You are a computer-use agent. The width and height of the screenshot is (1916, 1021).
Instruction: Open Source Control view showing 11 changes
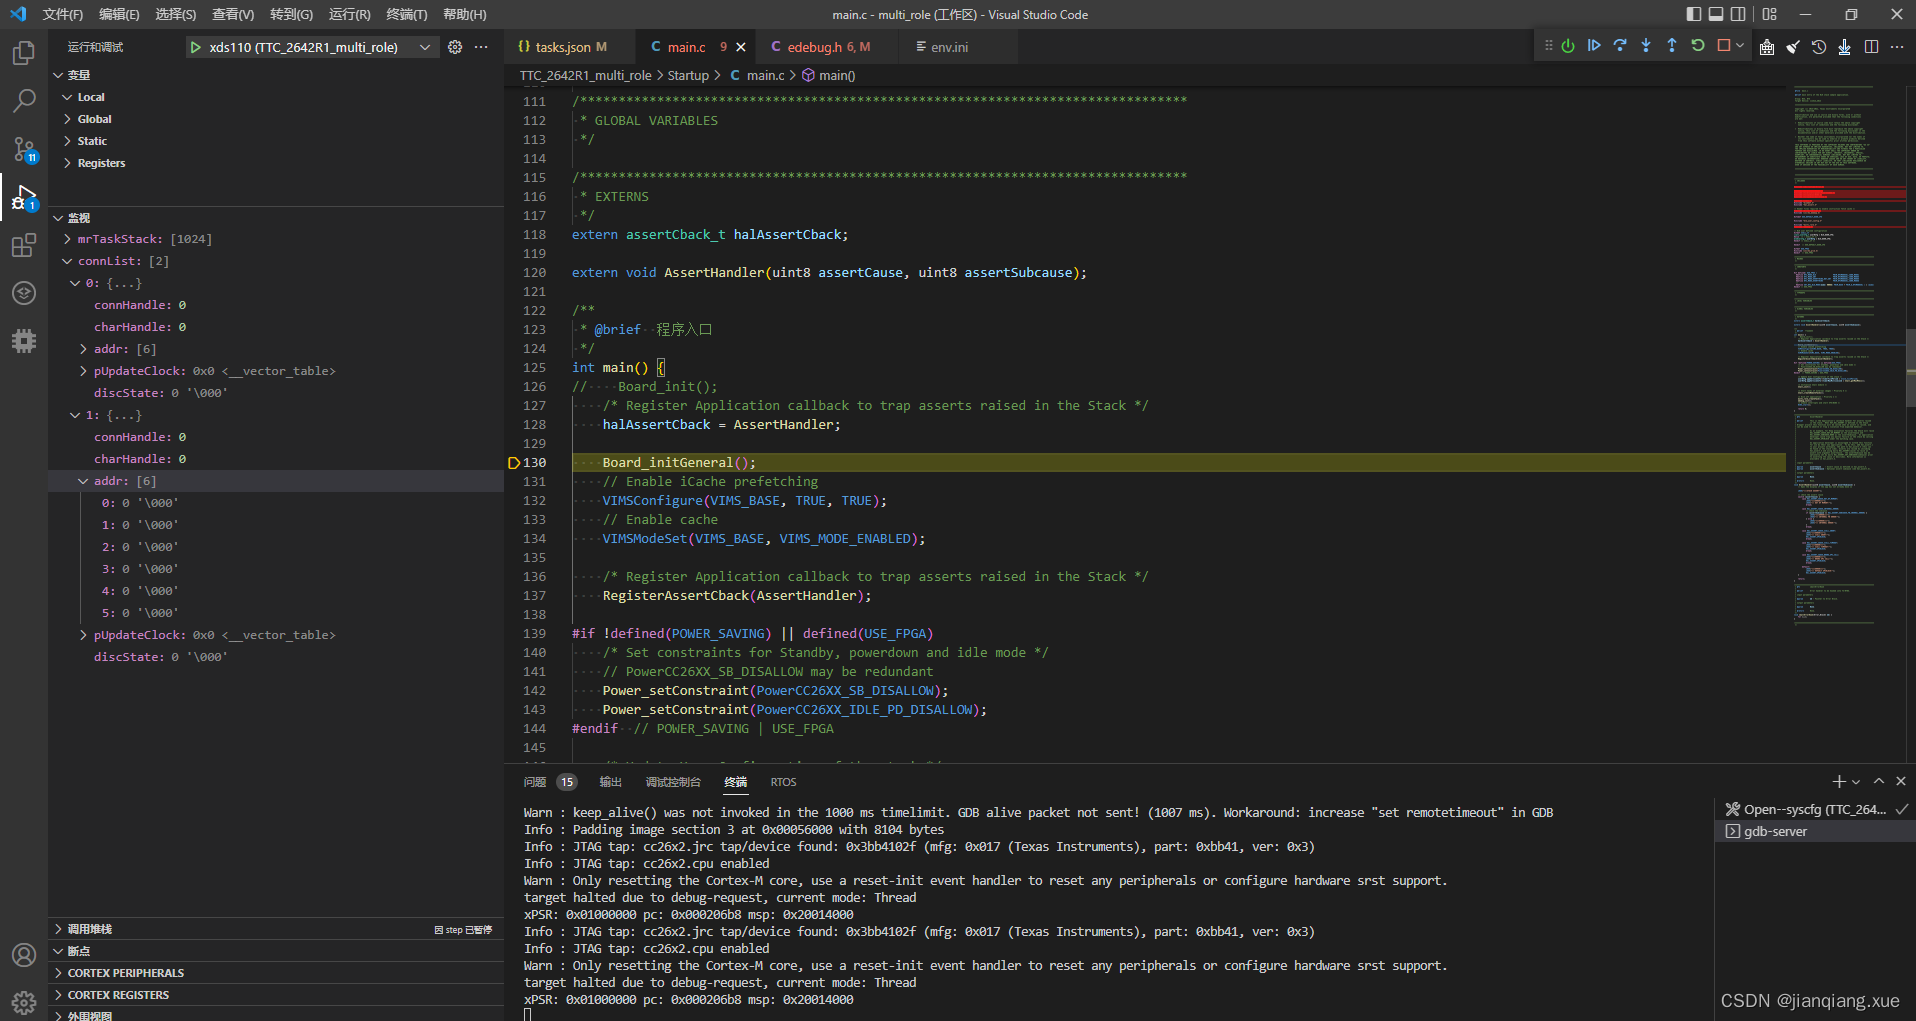24,149
